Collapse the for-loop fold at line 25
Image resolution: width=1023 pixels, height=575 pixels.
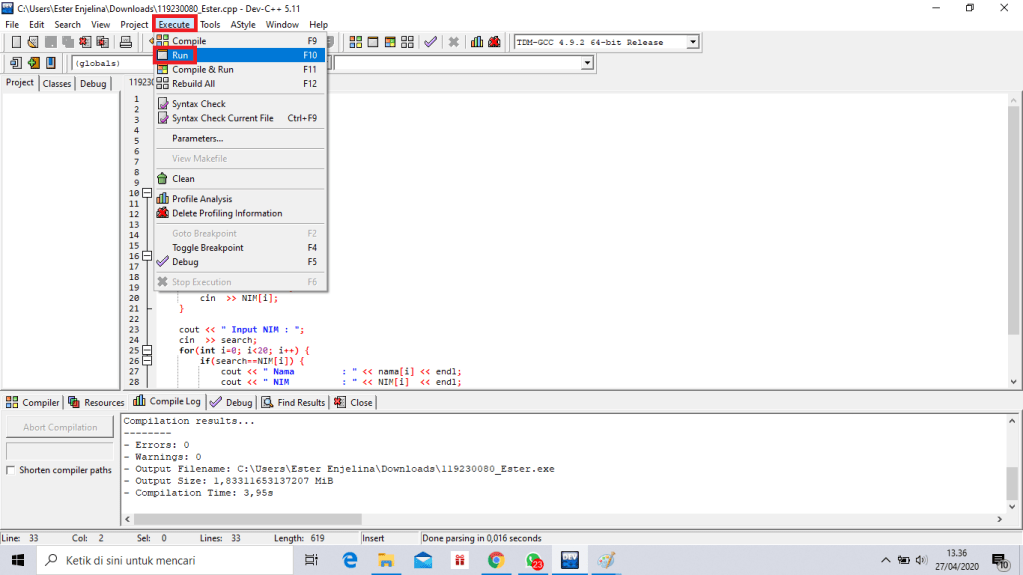pos(147,351)
